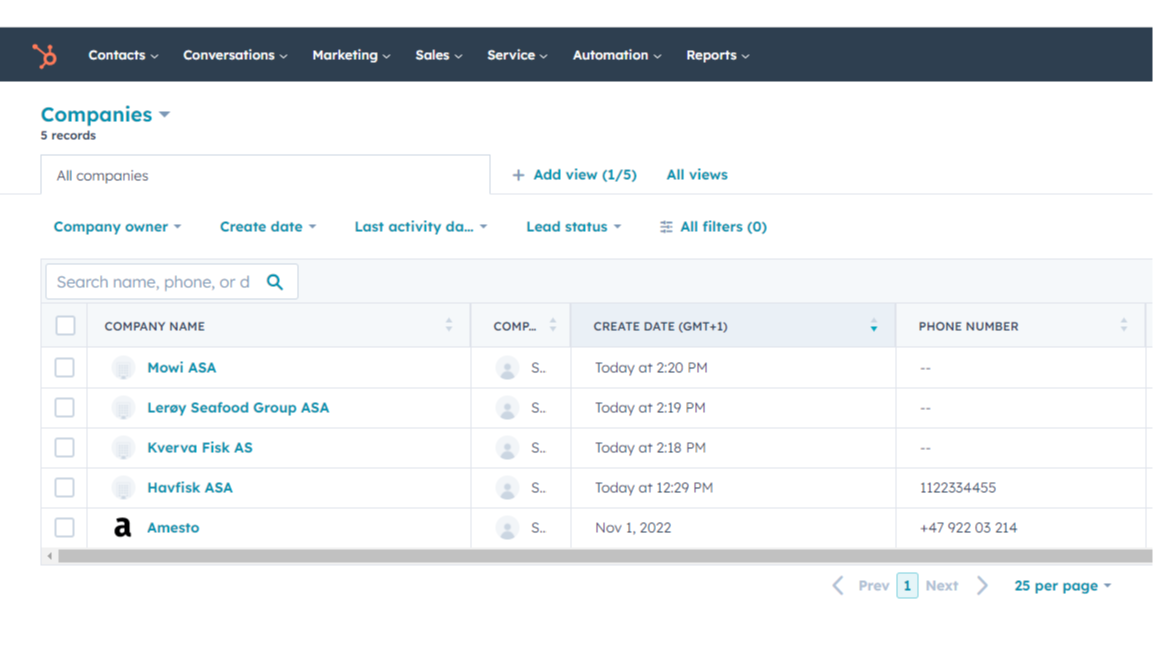
Task: Check the Amesto row checkbox
Action: pyautogui.click(x=65, y=527)
